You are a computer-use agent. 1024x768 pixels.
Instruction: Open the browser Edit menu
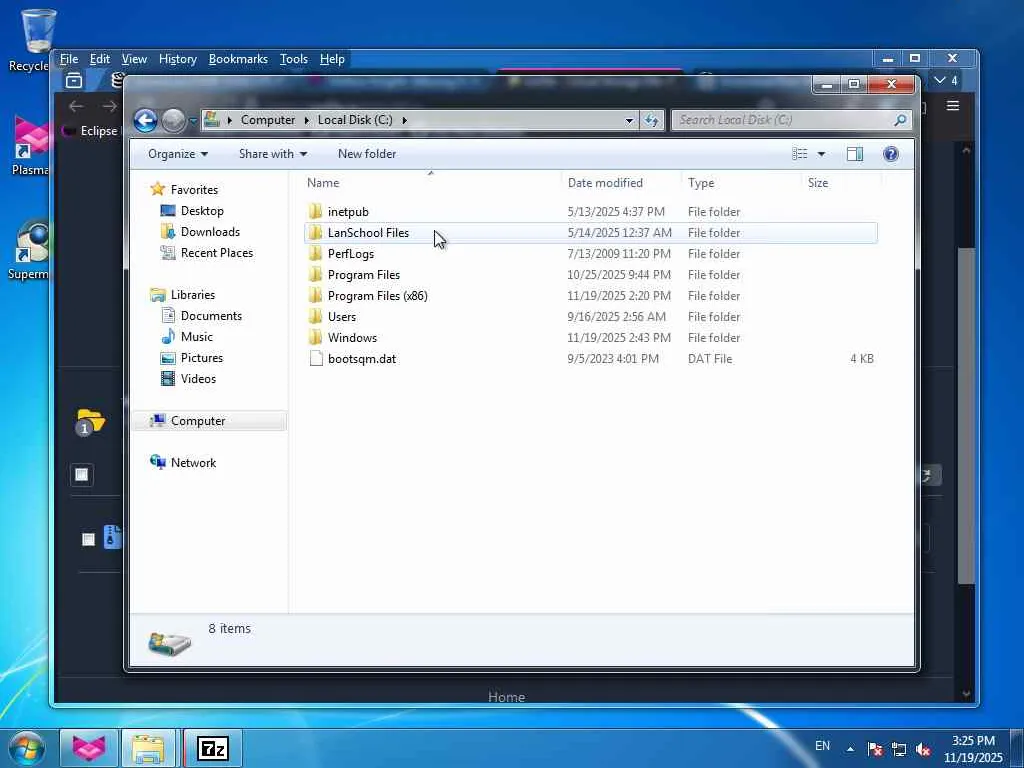point(99,59)
